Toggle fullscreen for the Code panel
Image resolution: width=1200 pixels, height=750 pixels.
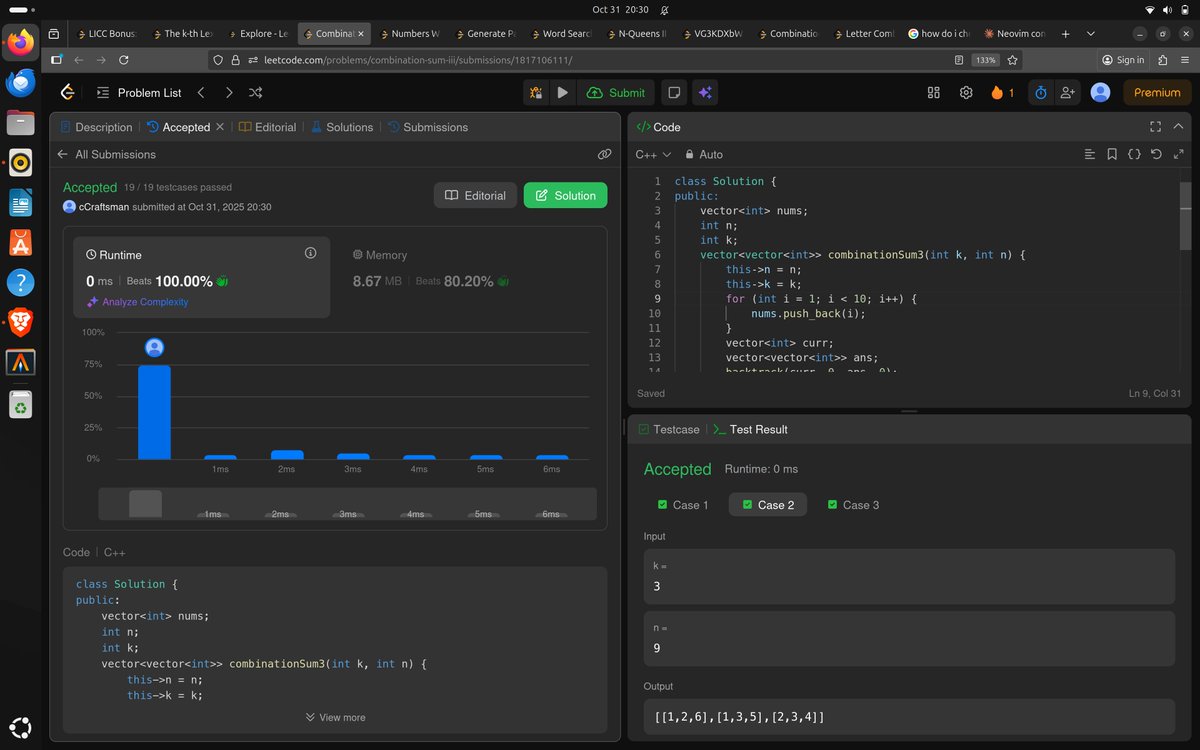point(1155,127)
